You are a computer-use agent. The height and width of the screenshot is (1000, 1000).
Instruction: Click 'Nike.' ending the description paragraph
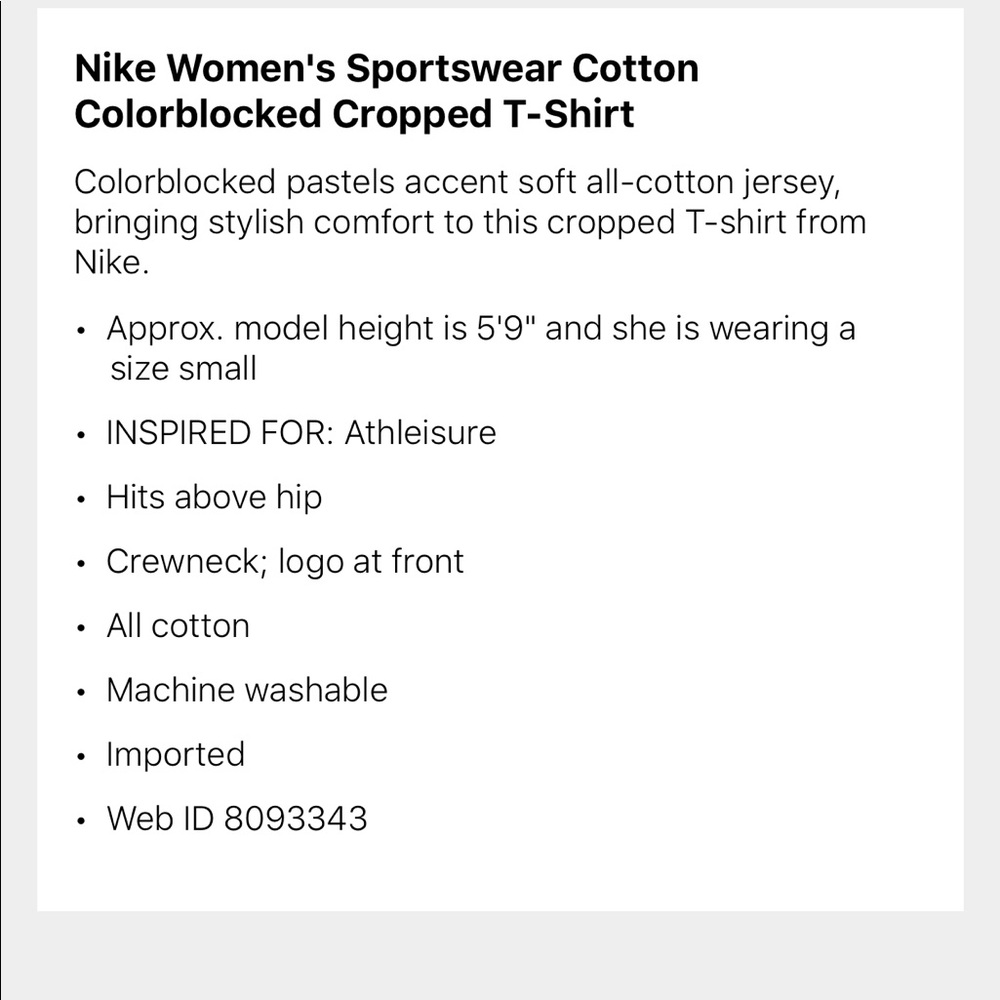(111, 265)
